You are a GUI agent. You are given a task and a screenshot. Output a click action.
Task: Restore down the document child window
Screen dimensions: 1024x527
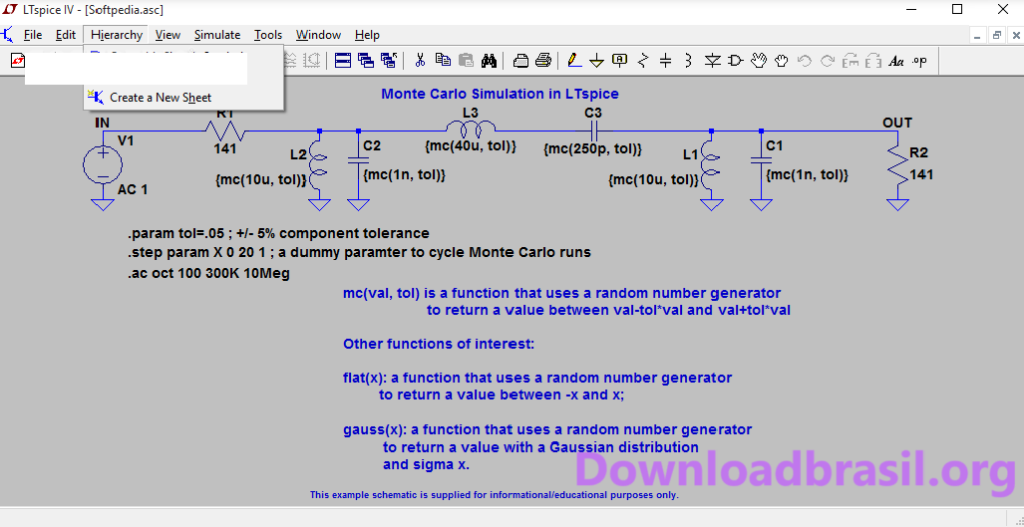[997, 35]
